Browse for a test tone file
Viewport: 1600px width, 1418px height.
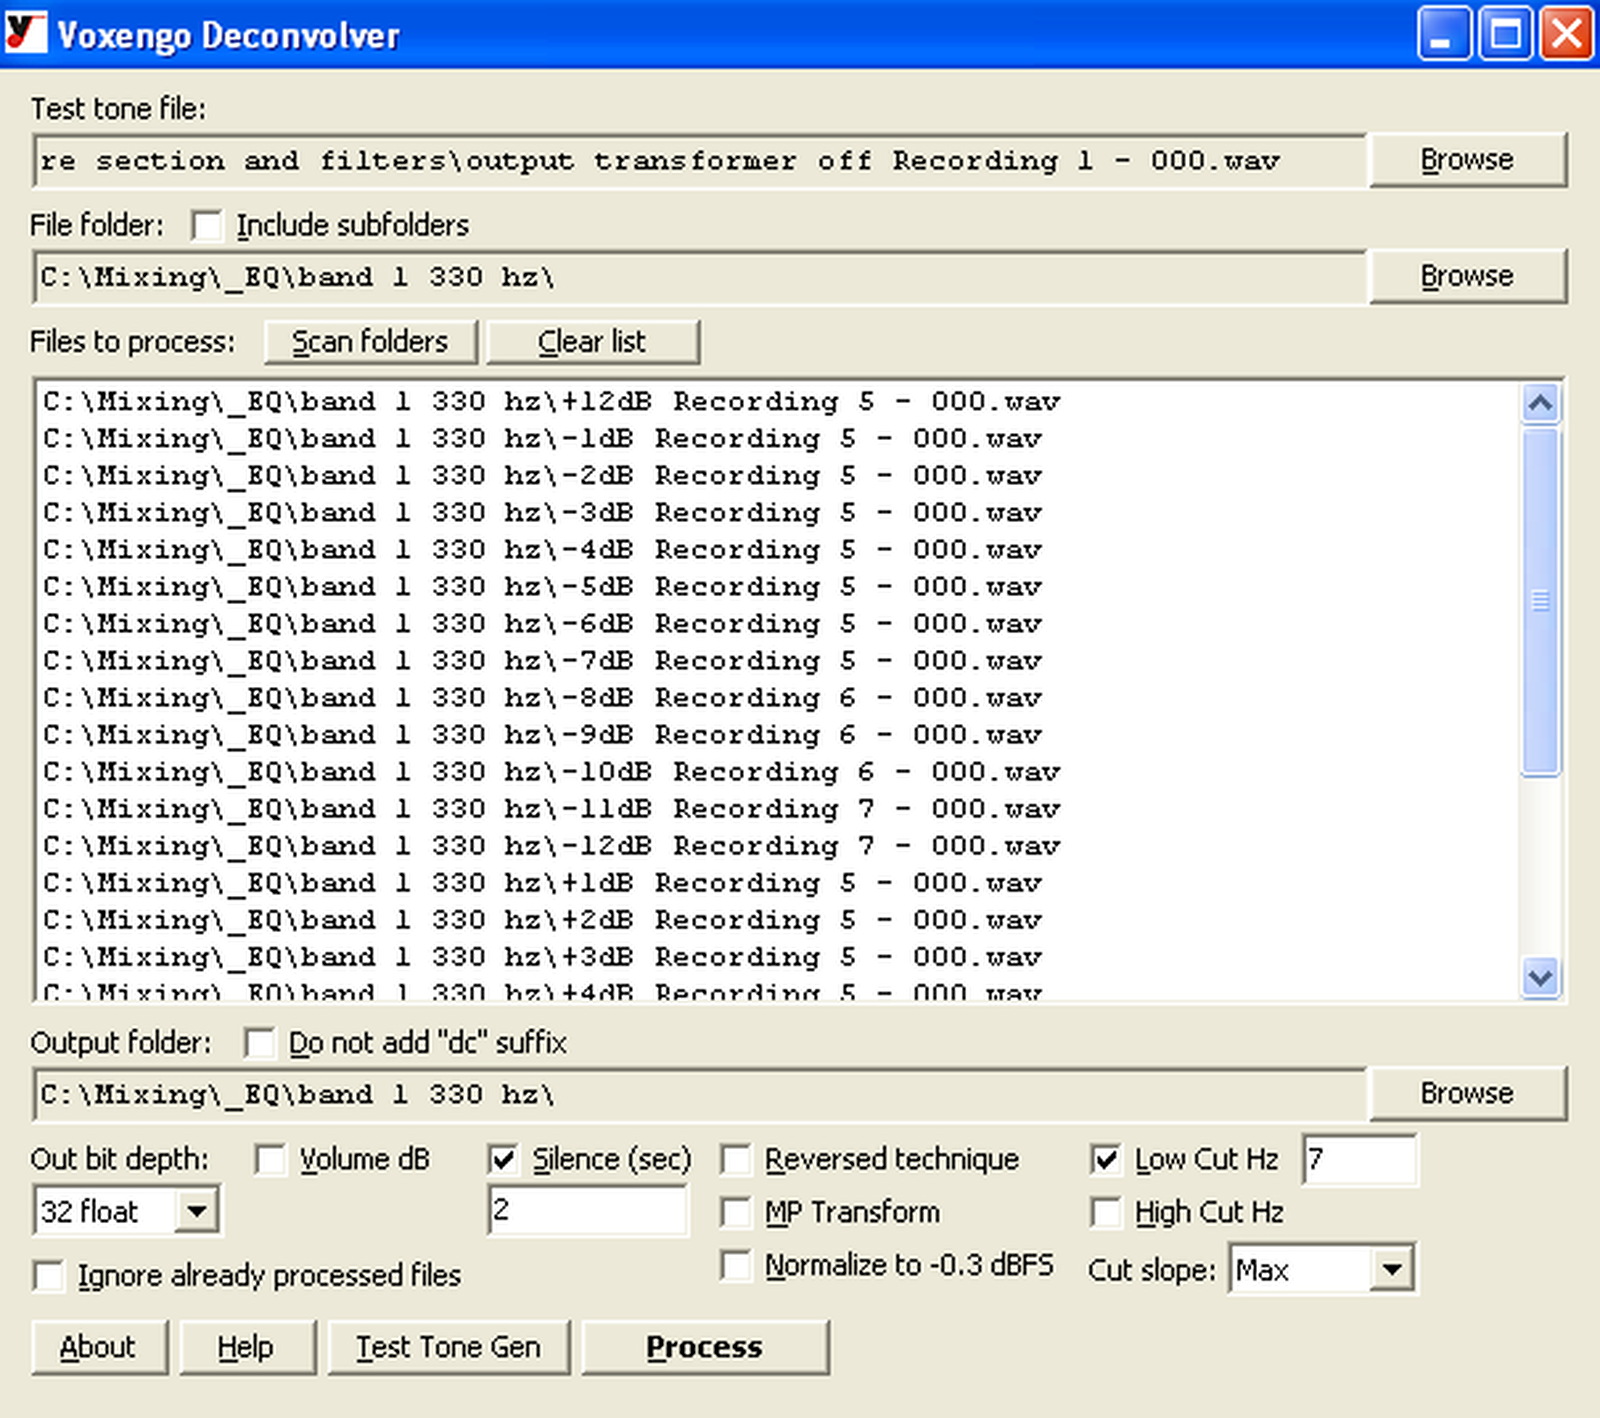point(1467,159)
